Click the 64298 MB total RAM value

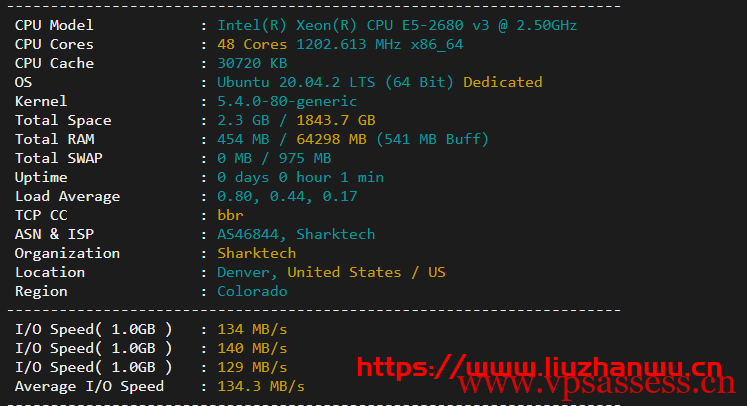(331, 139)
